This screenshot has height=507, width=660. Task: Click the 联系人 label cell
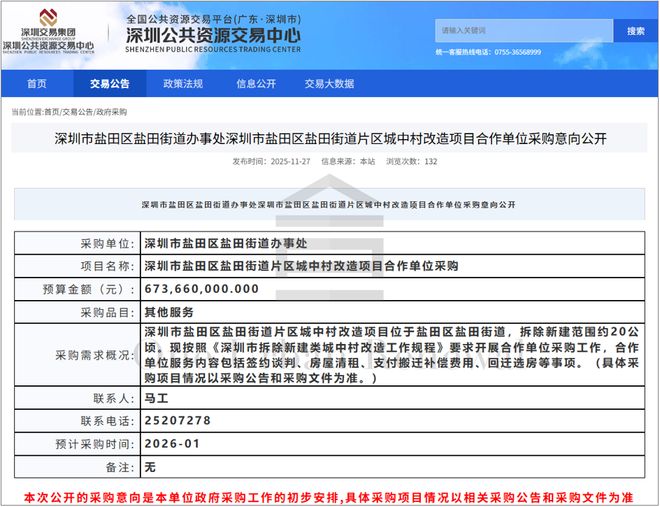(77, 398)
